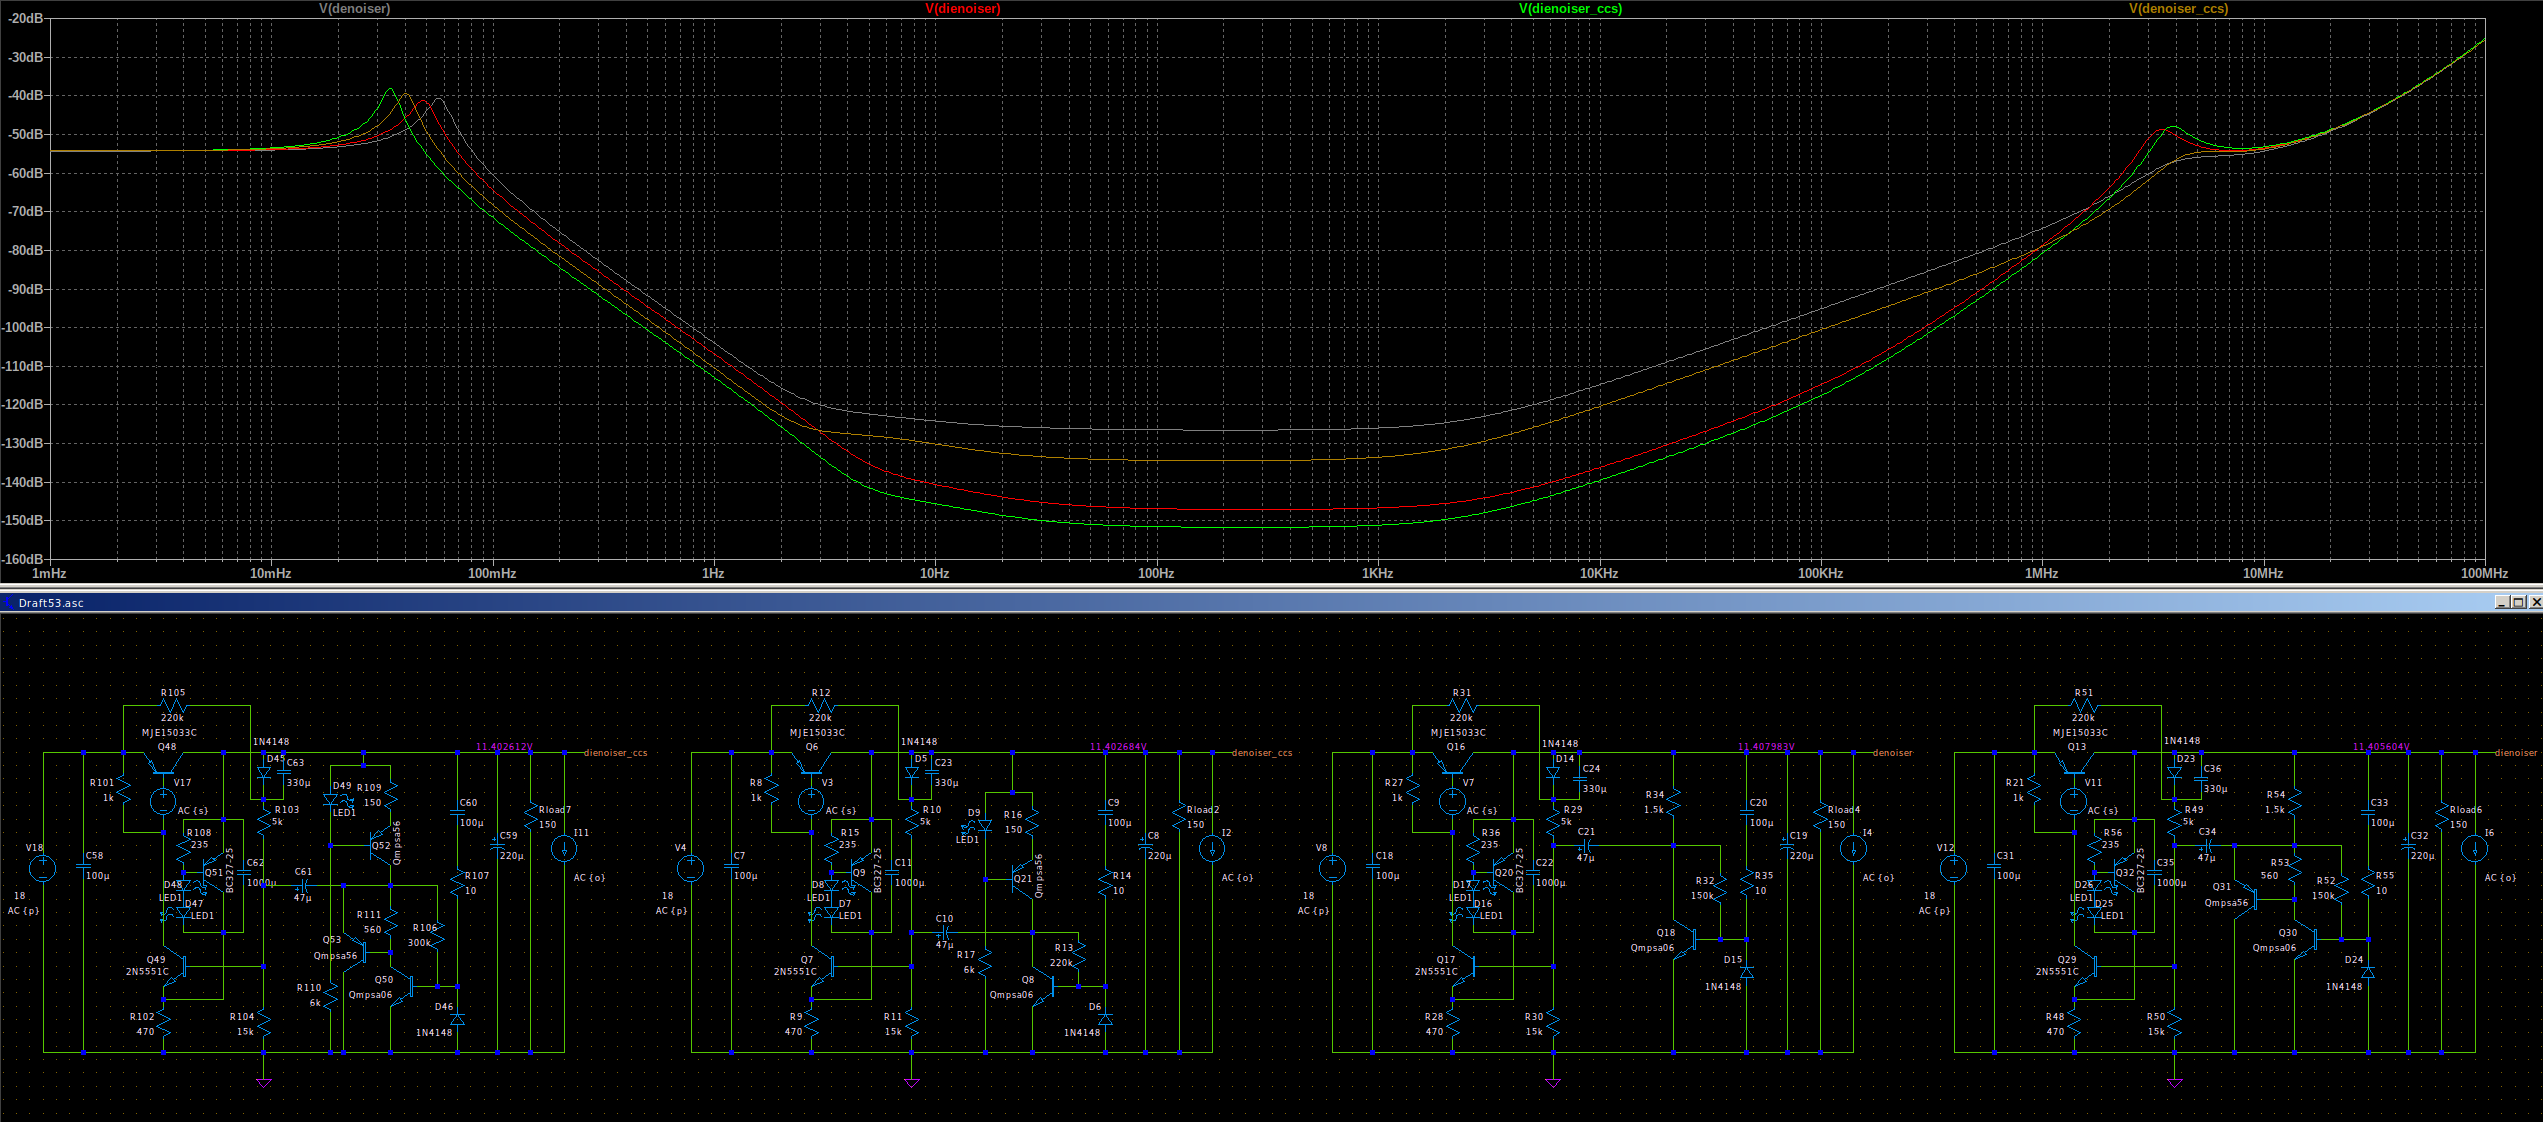Click the 11.405604V voltage label
This screenshot has height=1122, width=2543.
pyautogui.click(x=2381, y=747)
